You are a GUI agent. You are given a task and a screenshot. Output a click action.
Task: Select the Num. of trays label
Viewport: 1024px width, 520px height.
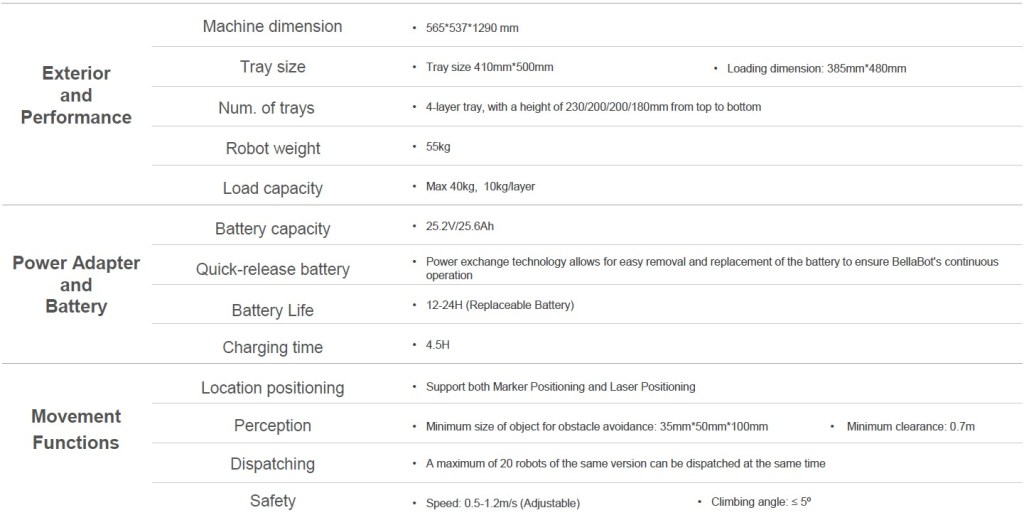tap(272, 108)
